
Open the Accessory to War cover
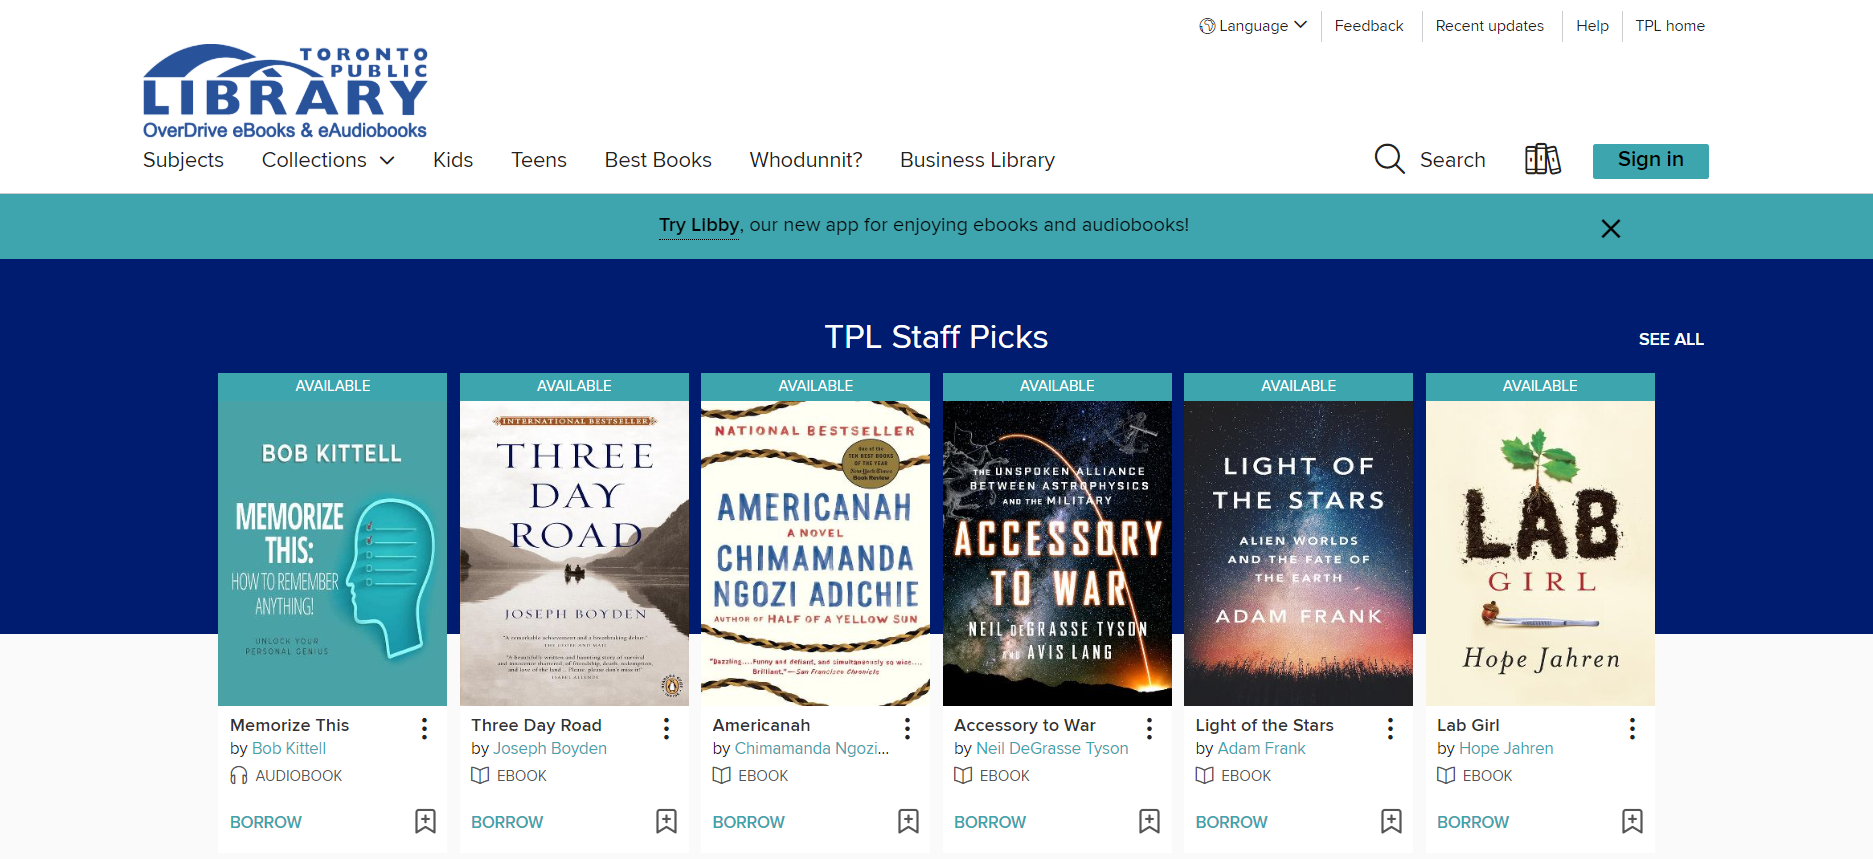tap(1057, 553)
